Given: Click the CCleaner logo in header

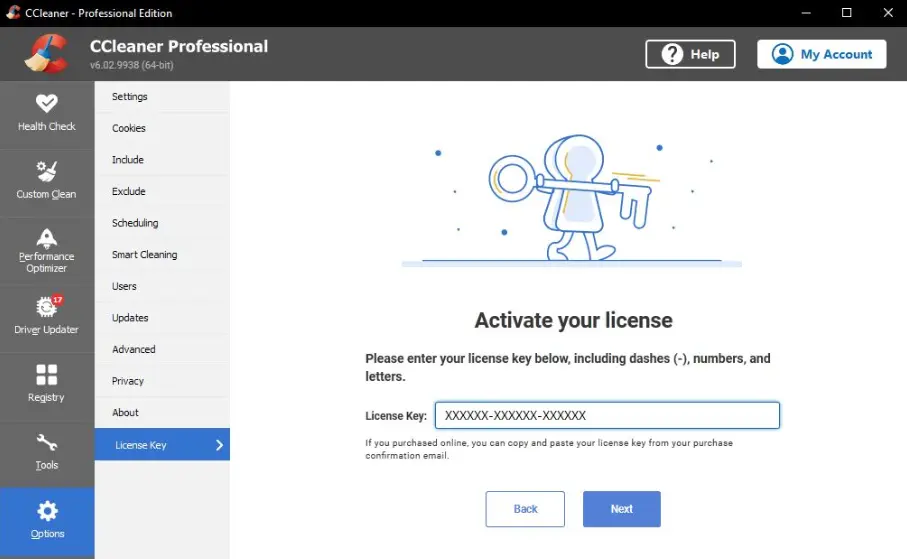Looking at the screenshot, I should tap(47, 53).
